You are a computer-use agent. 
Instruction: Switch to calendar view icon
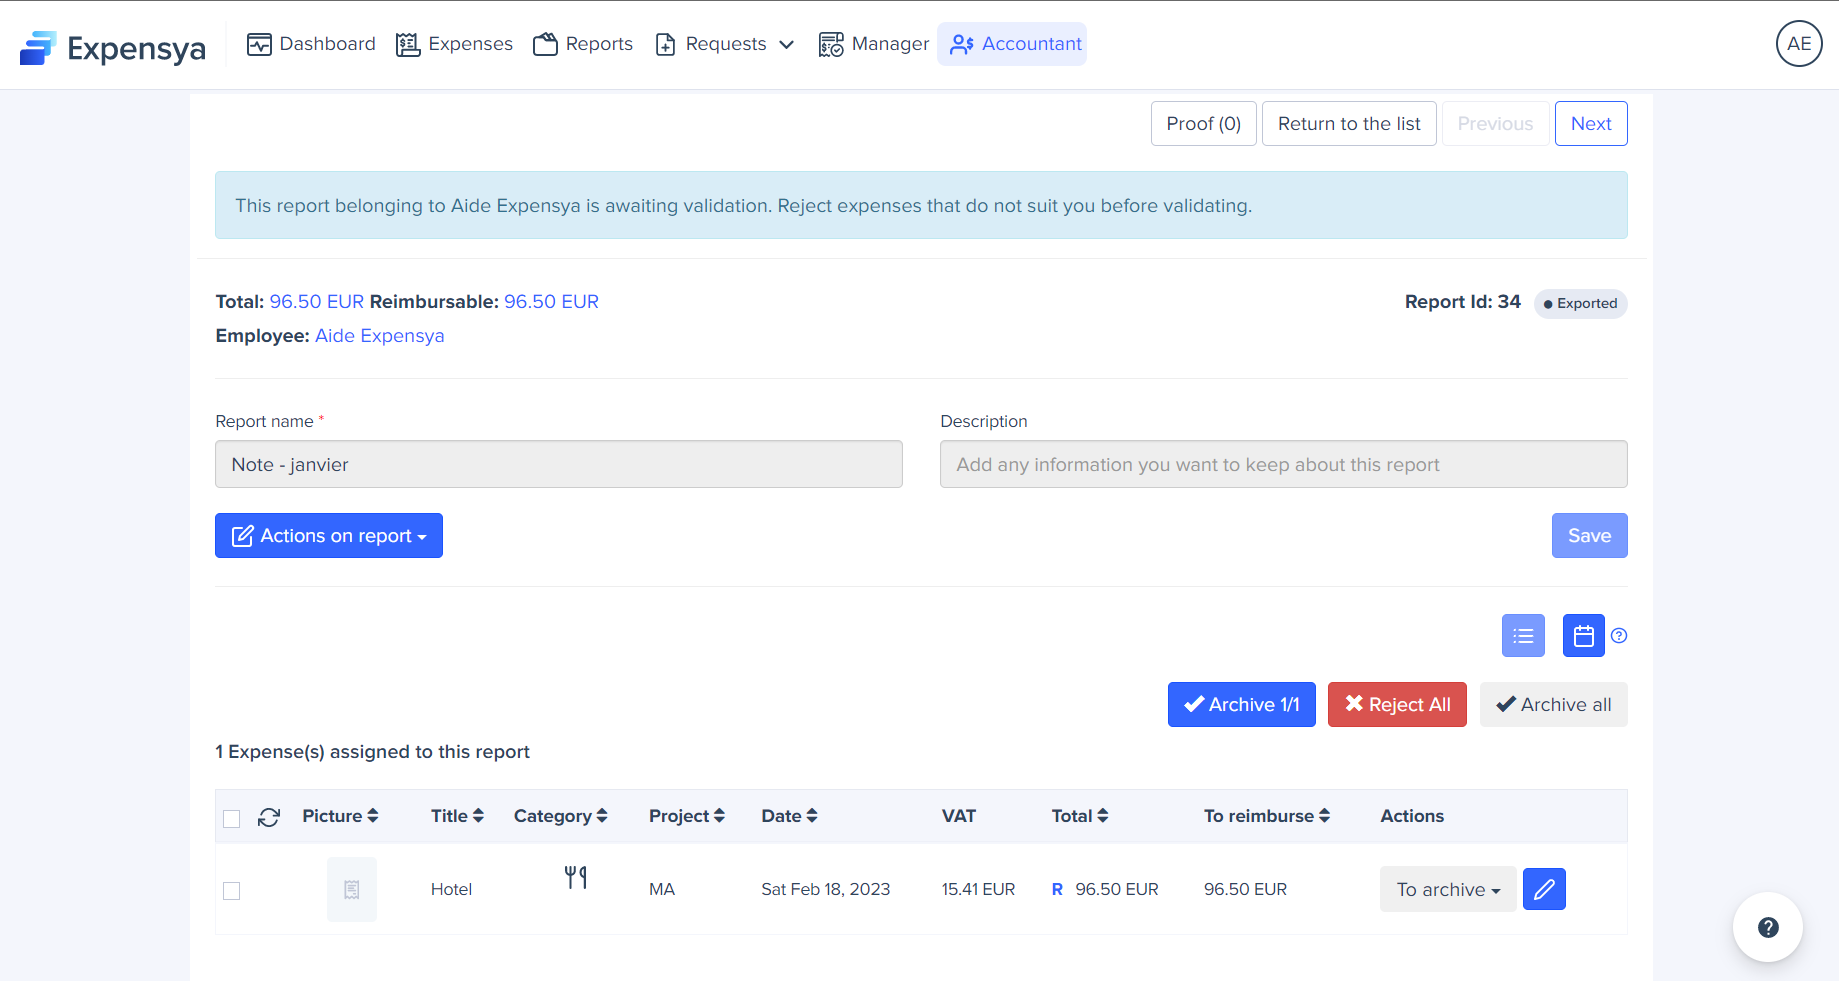coord(1583,636)
